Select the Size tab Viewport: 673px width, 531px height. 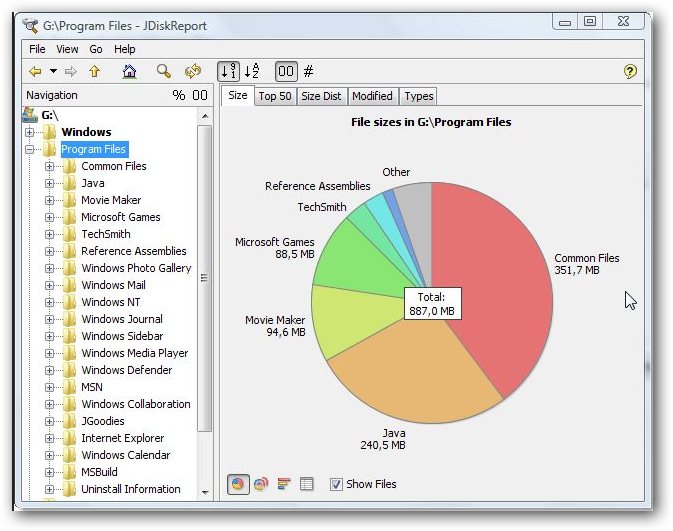pyautogui.click(x=238, y=95)
